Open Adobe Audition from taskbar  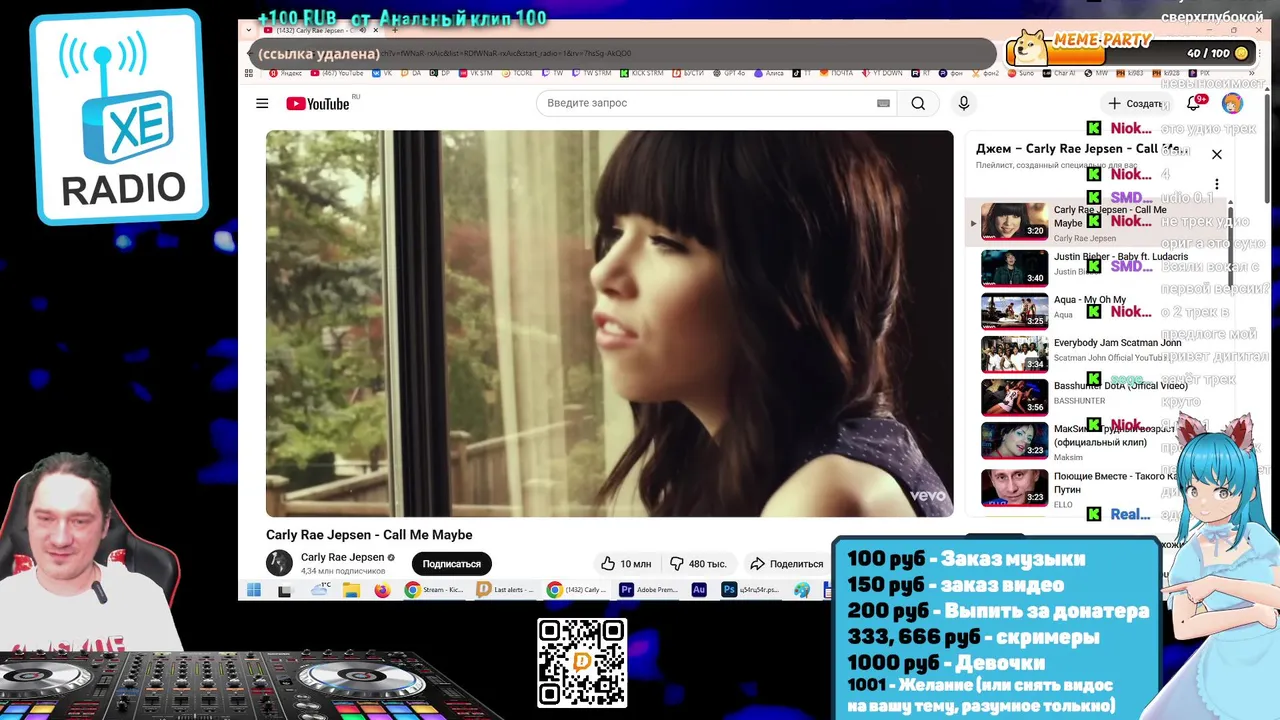699,590
